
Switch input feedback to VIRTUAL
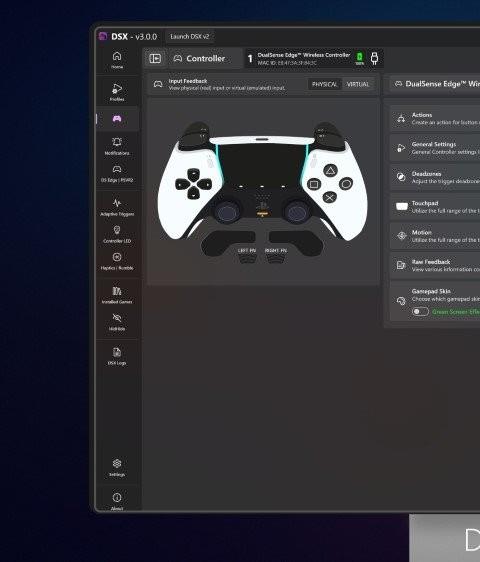point(358,85)
